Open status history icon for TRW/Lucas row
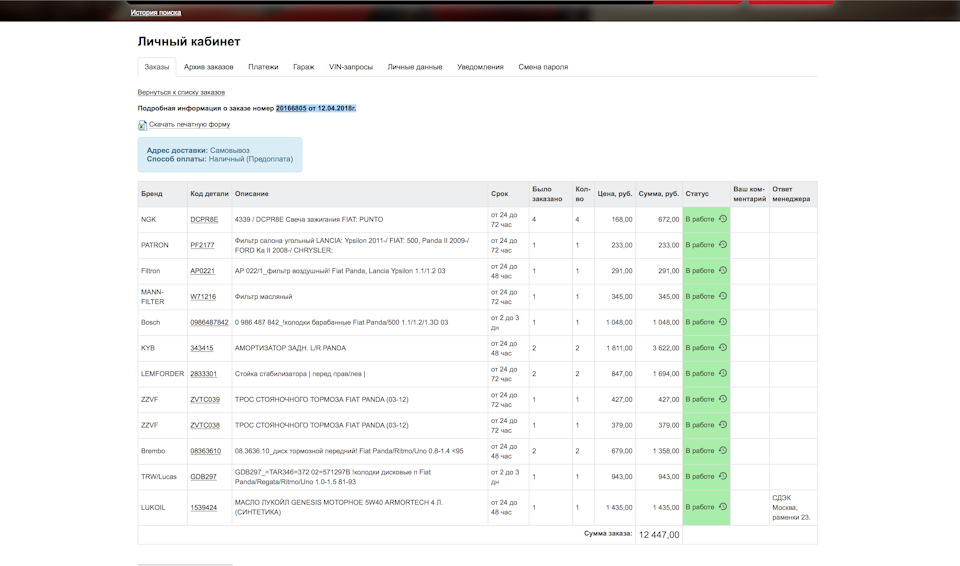This screenshot has height=566, width=960. pyautogui.click(x=722, y=476)
